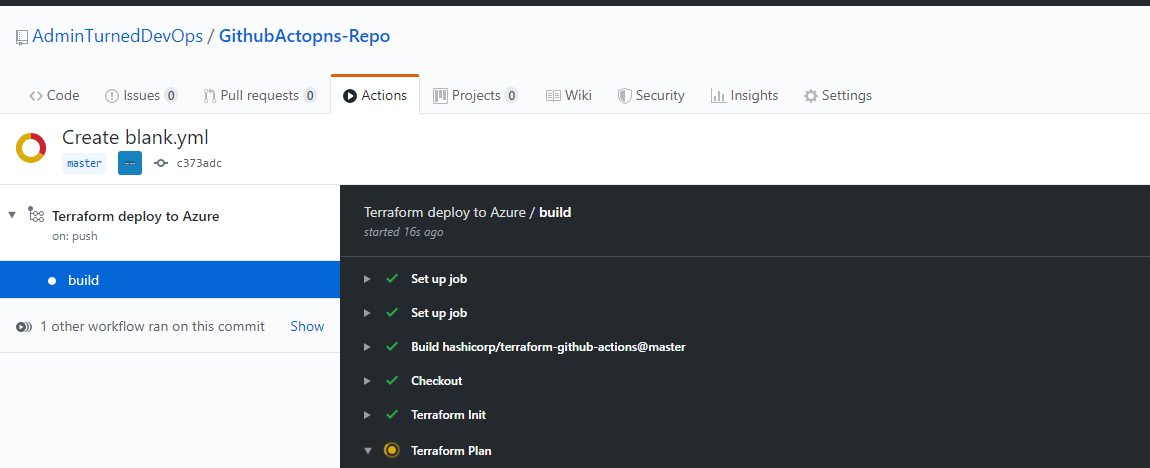Click the checkmark on Checkout step

(x=392, y=380)
